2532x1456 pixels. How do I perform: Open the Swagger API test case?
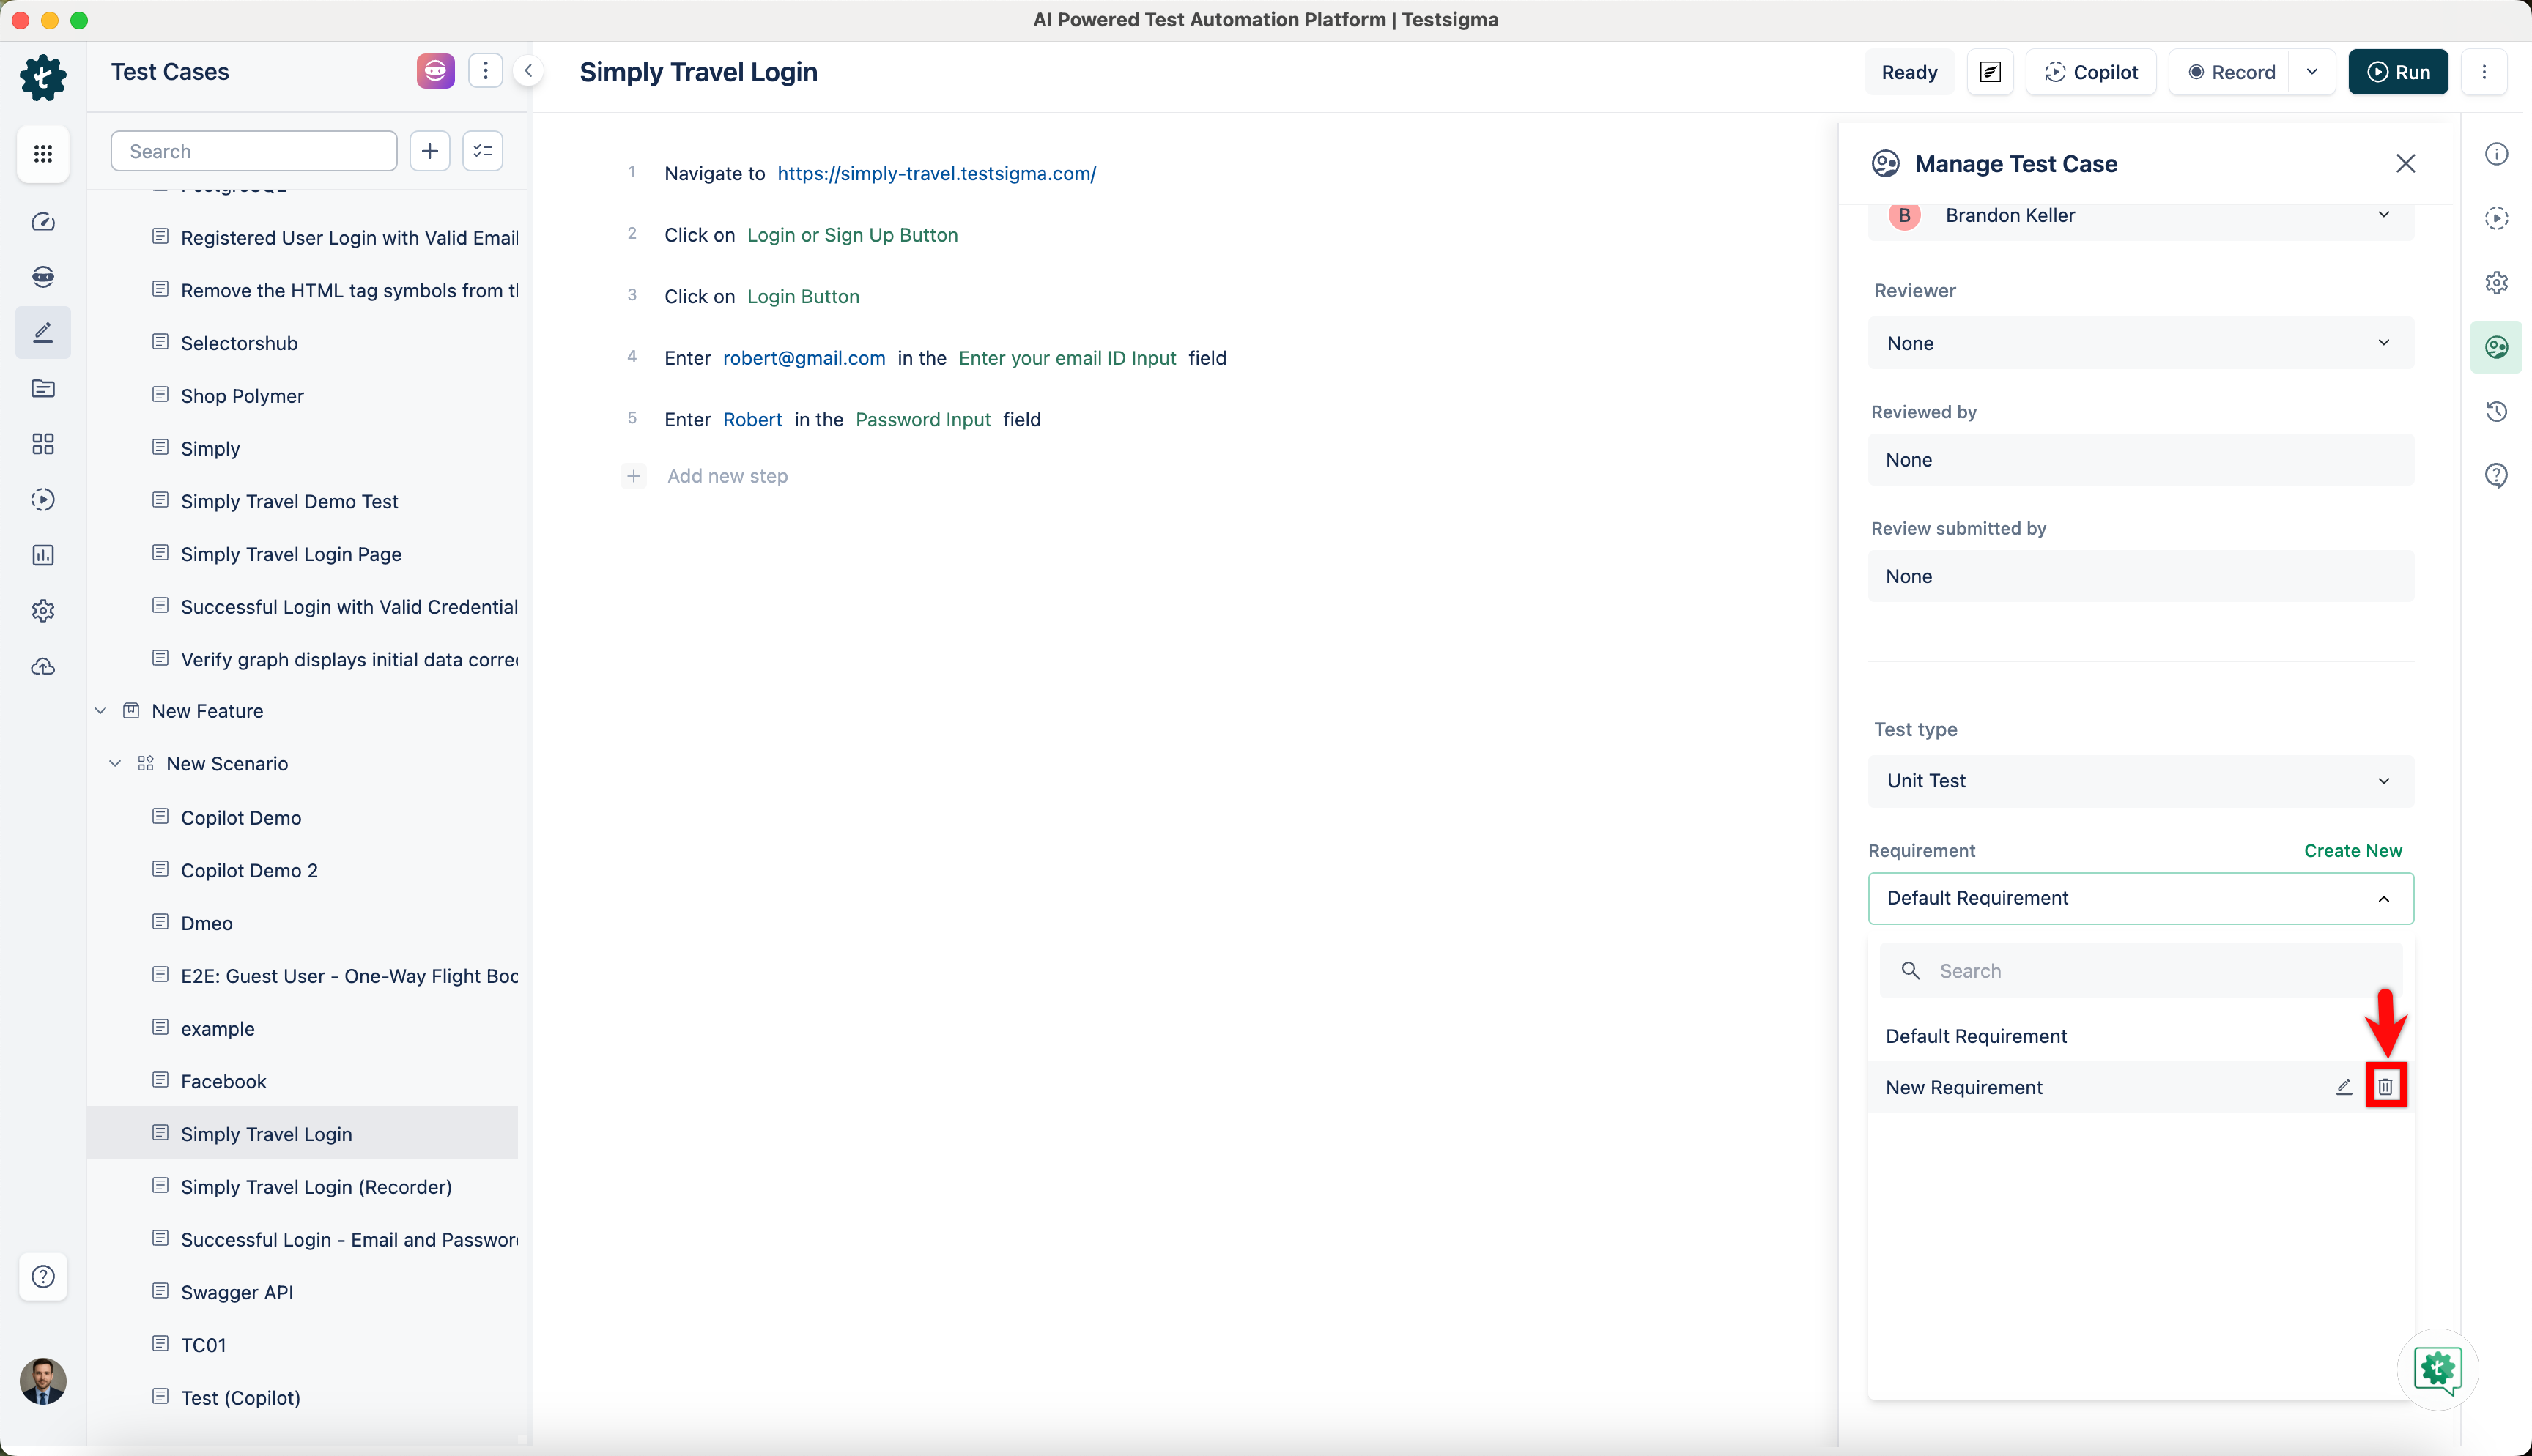(x=237, y=1292)
